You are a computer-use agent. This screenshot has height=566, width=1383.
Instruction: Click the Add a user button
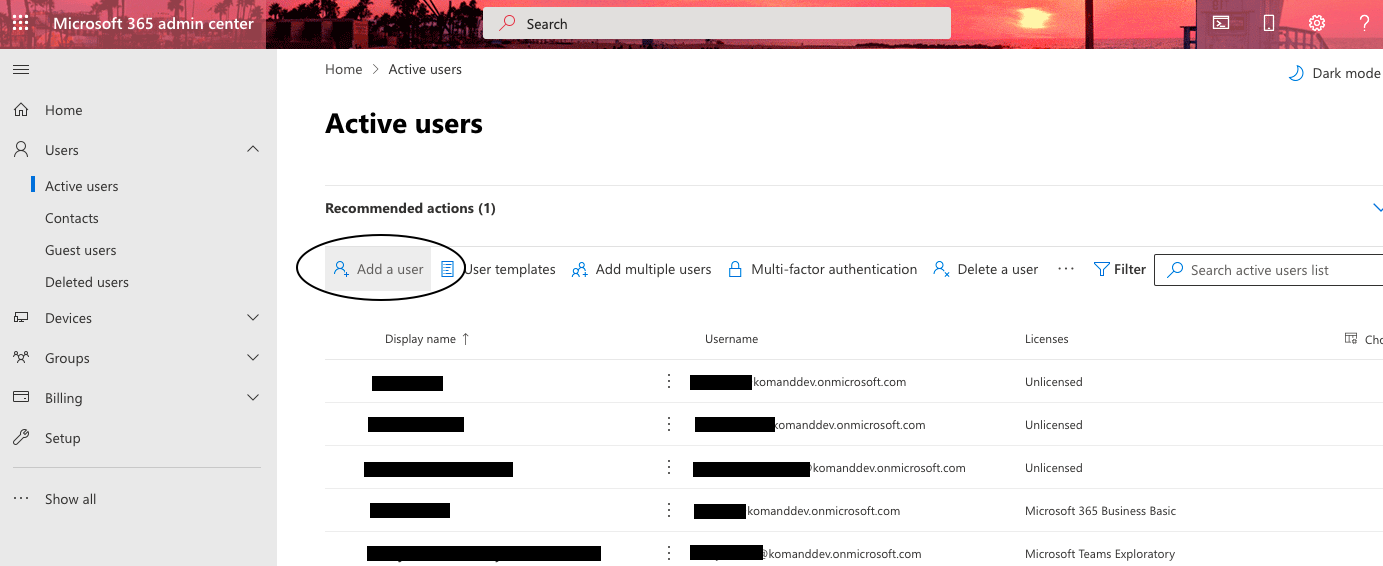click(378, 269)
